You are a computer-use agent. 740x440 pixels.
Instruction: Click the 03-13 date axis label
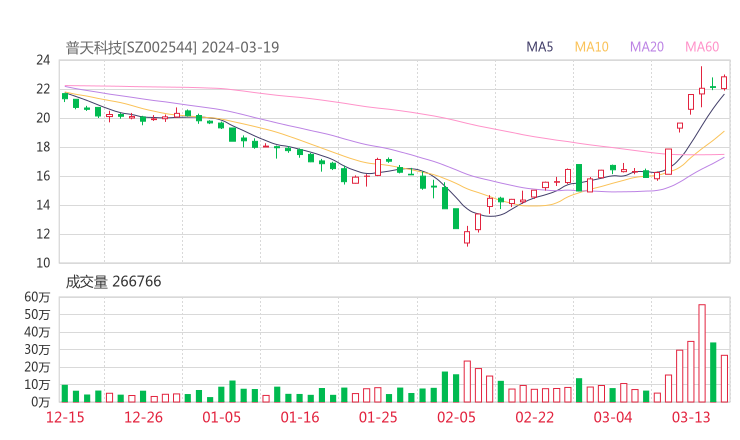691,417
